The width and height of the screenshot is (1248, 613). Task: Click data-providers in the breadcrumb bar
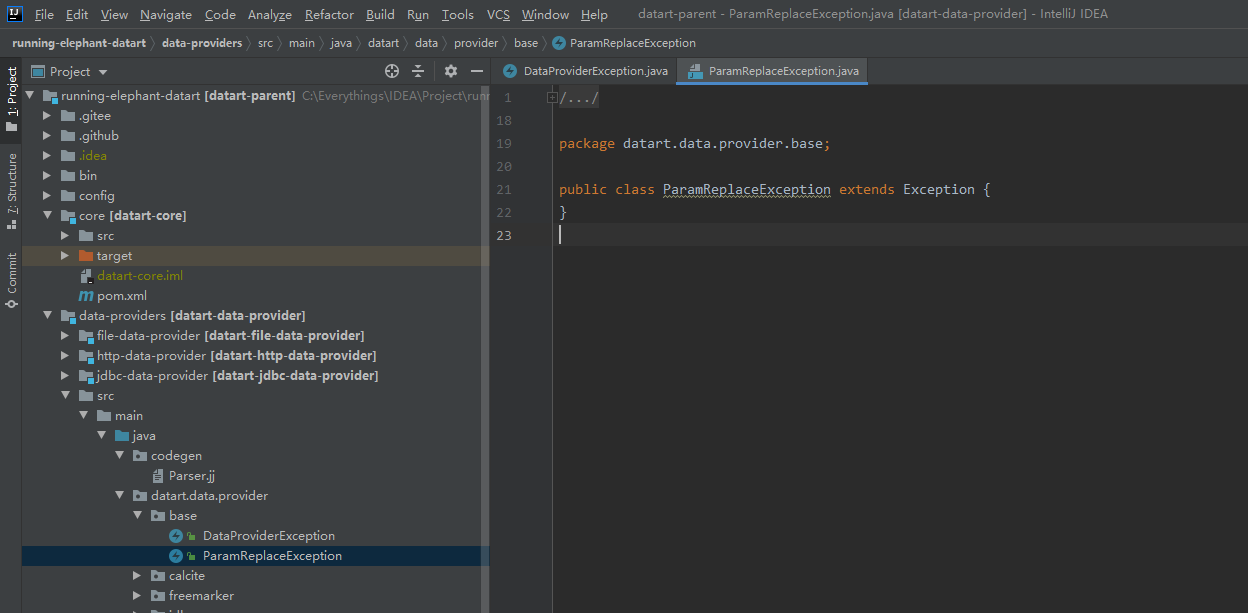click(x=202, y=43)
